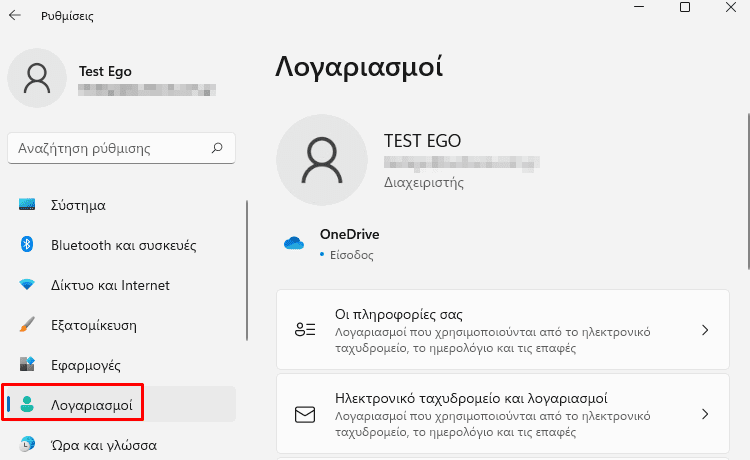Viewport: 750px width, 460px height.
Task: Click the paintbrush Εξατομίκευση icon
Action: click(27, 324)
